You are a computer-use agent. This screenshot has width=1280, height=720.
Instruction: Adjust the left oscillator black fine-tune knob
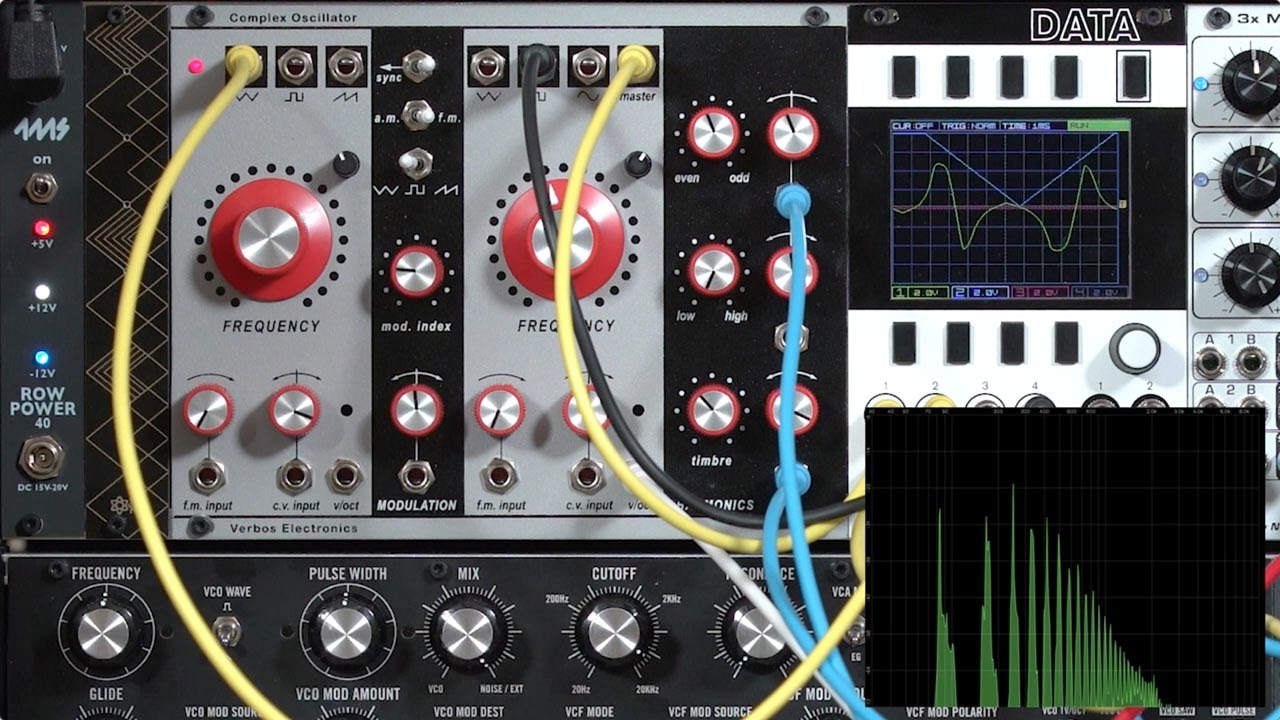pos(345,164)
